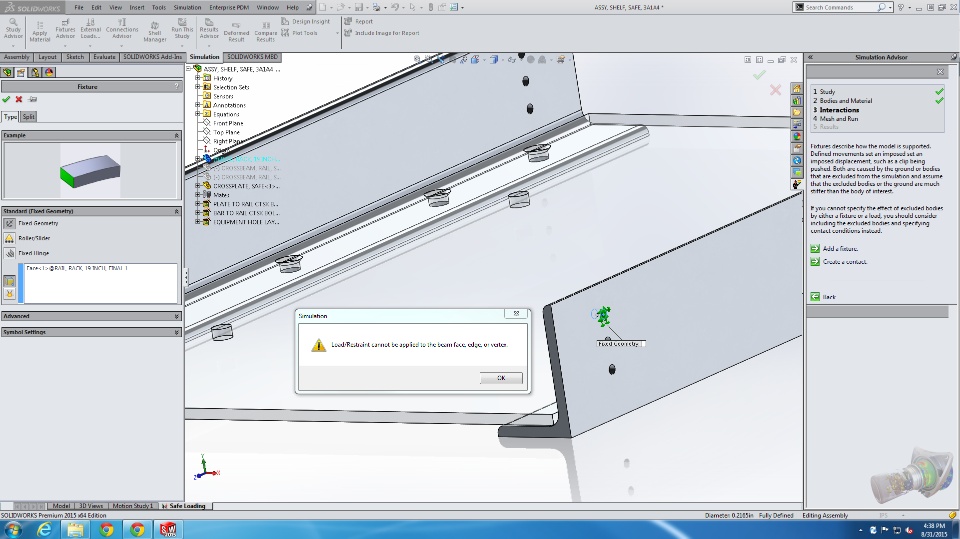
Task: Expand the History tree node
Action: (x=198, y=78)
